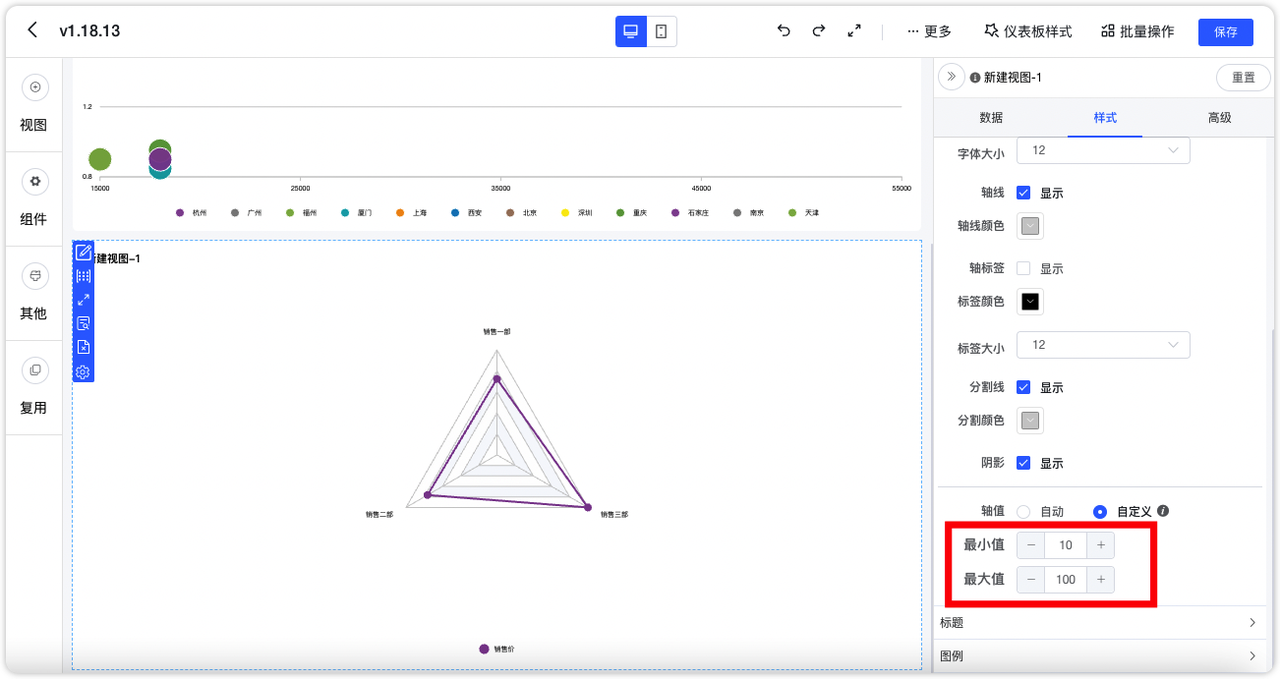Undo the last change

[x=784, y=31]
